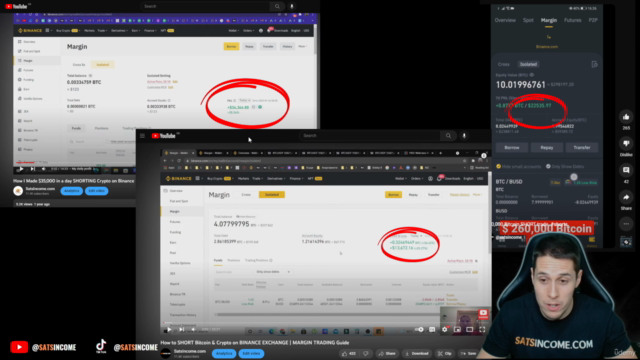Image resolution: width=640 pixels, height=360 pixels.
Task: Switch to the Futures tab in the mobile app
Action: (x=573, y=20)
